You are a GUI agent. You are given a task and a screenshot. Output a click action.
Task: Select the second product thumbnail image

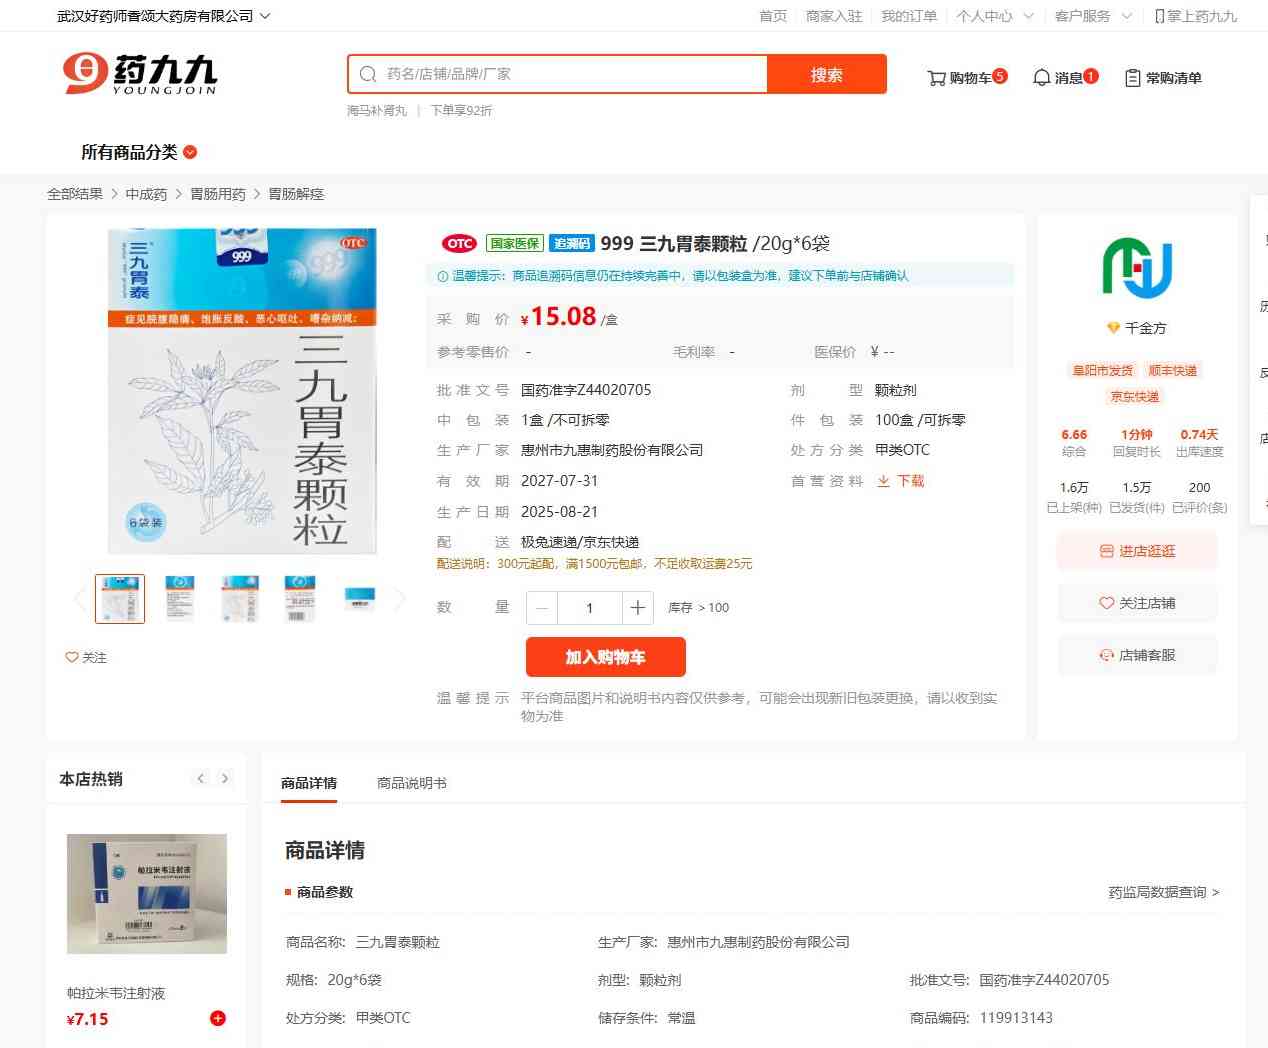180,599
